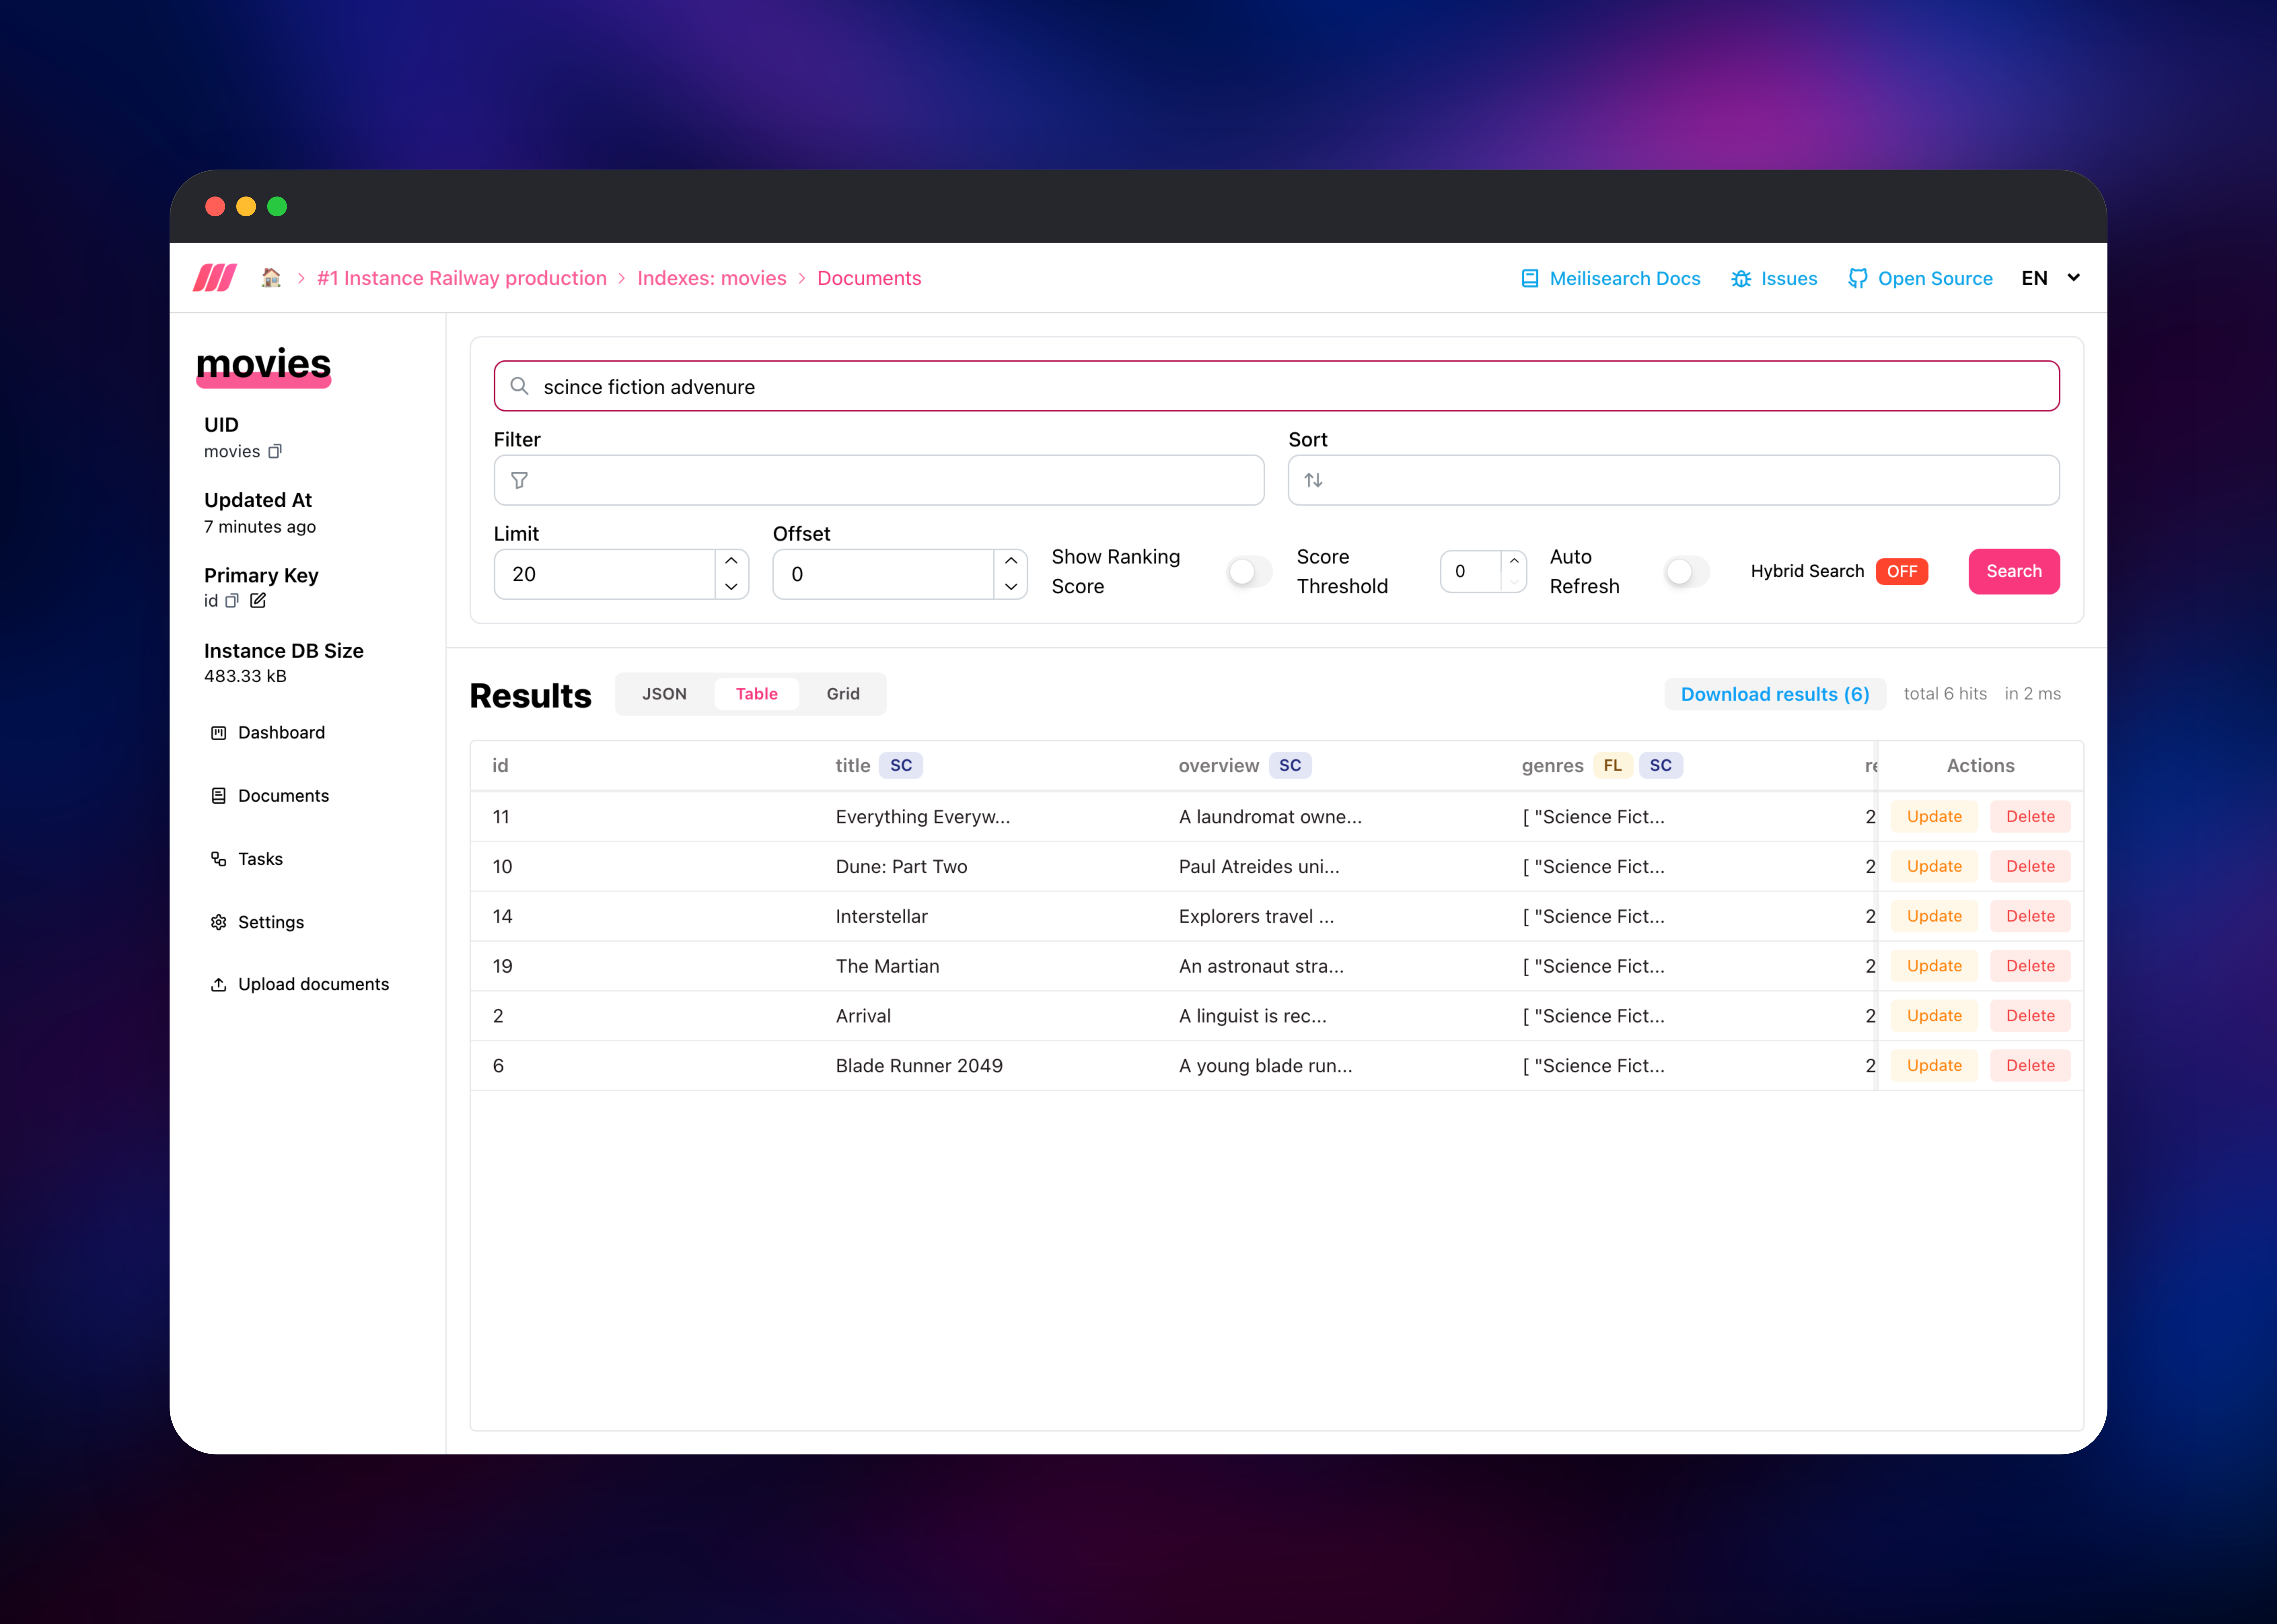Open Dashboard from the sidebar
Image resolution: width=2277 pixels, height=1624 pixels.
tap(281, 733)
